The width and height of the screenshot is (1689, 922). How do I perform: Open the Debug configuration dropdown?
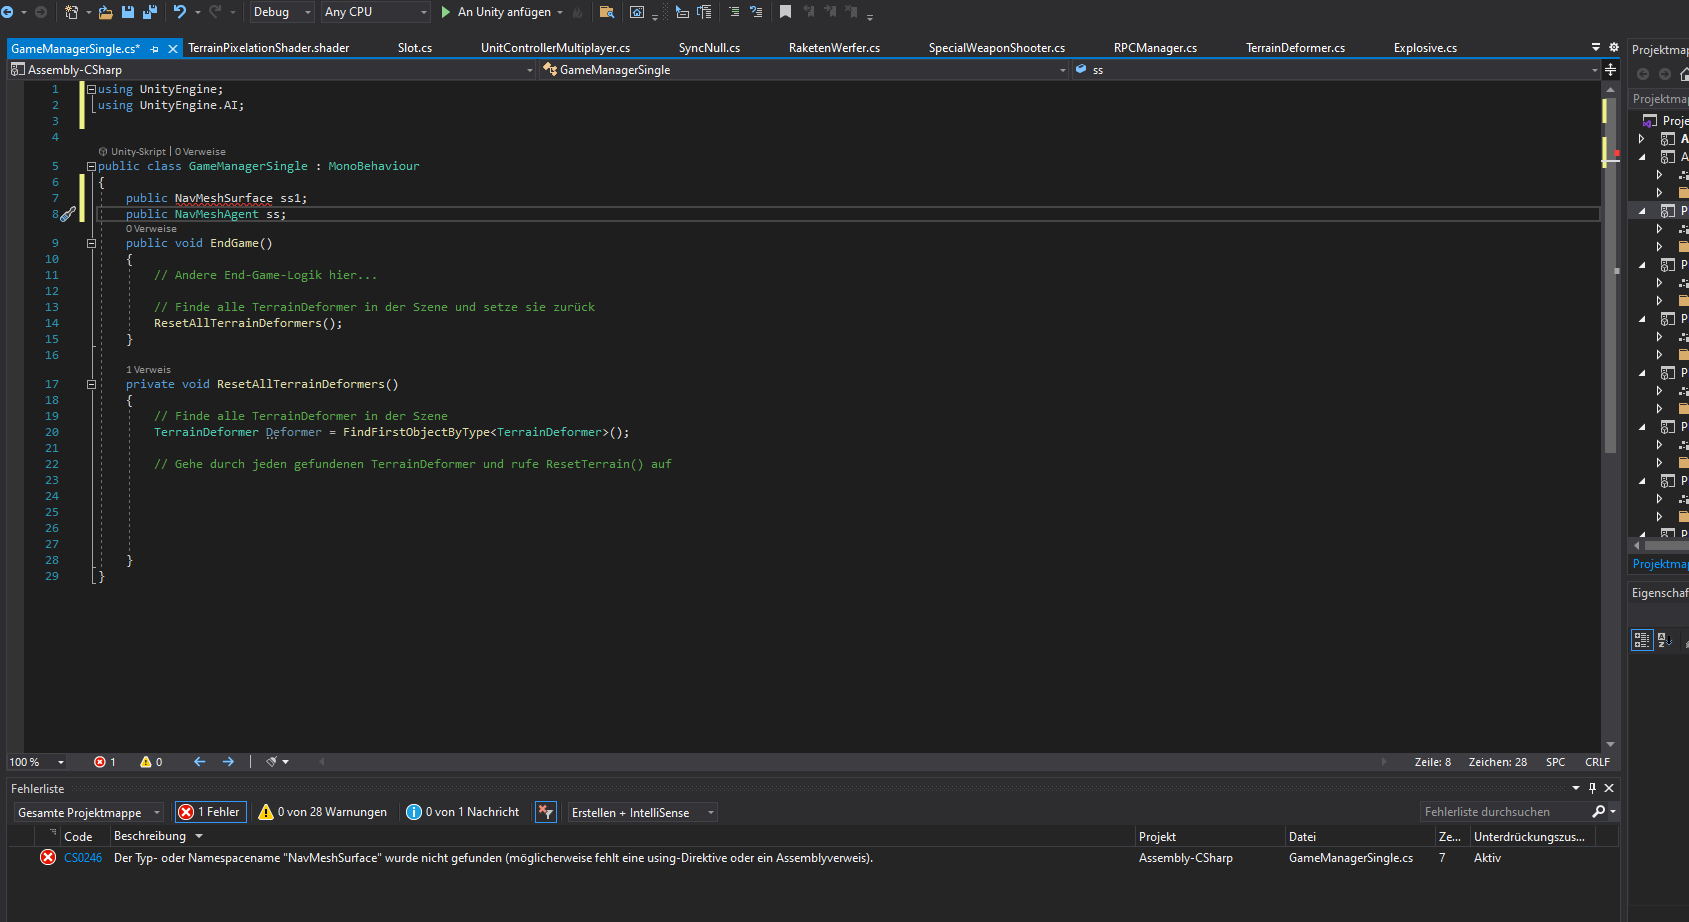coord(282,12)
